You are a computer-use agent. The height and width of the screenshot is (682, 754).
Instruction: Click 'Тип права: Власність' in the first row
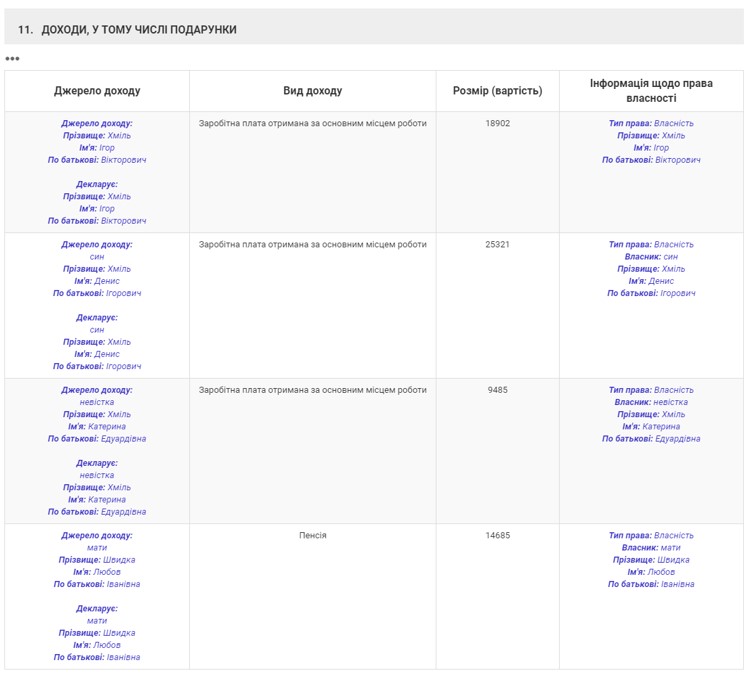[x=651, y=124]
